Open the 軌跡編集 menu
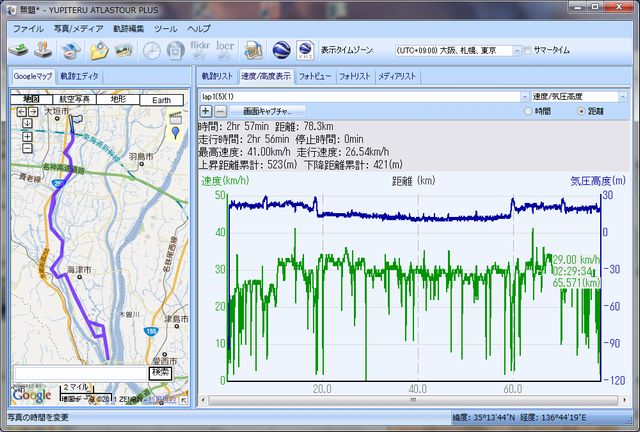The height and width of the screenshot is (432, 640). click(128, 29)
